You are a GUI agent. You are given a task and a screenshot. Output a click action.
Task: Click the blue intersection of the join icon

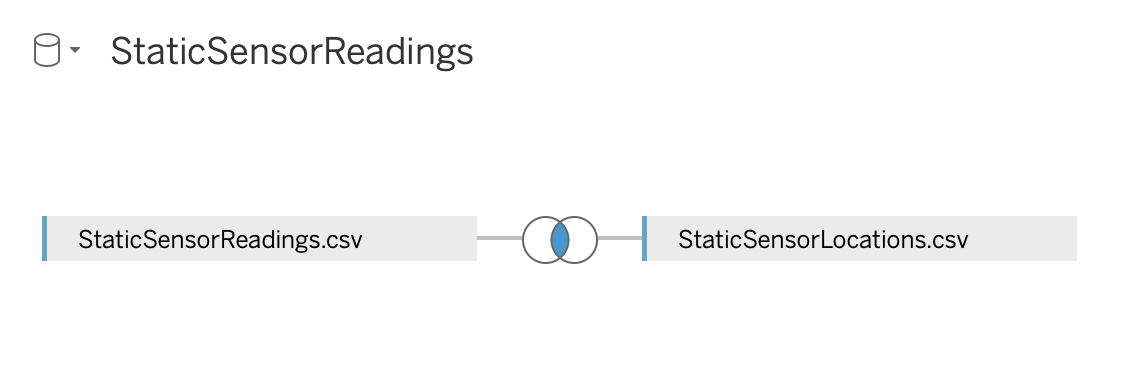tap(560, 239)
